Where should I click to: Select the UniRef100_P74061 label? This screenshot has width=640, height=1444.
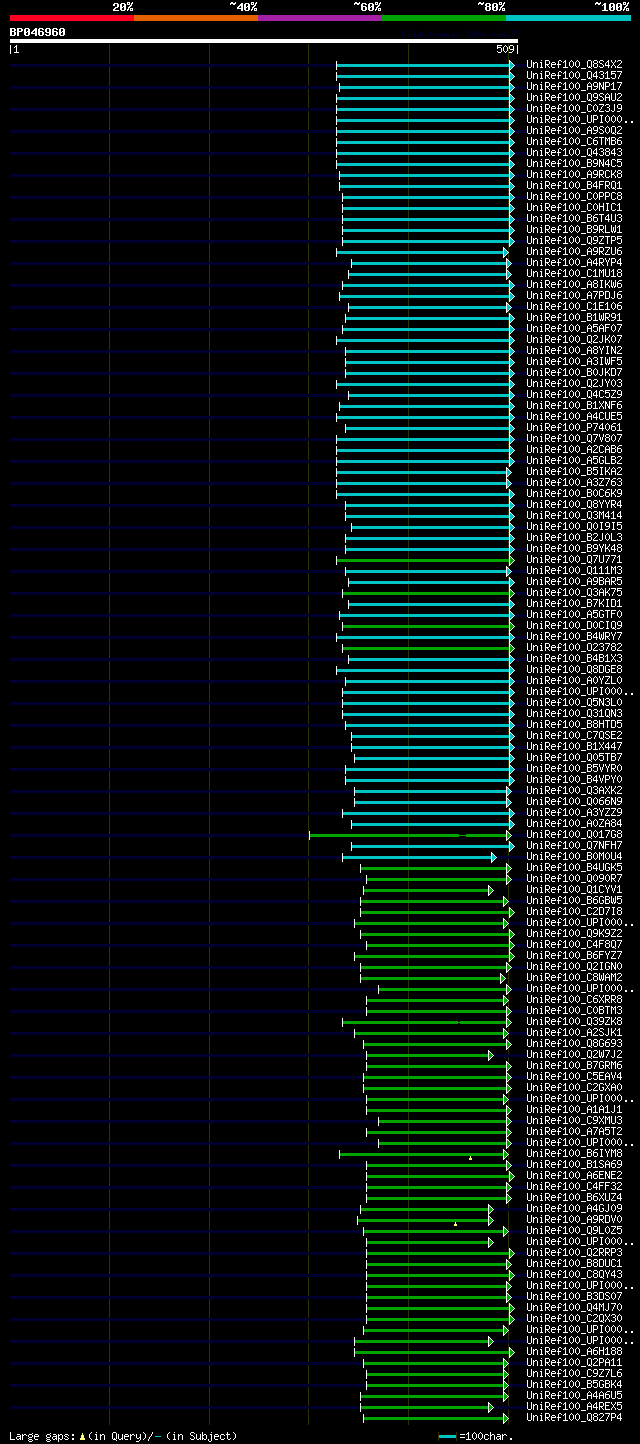(575, 427)
